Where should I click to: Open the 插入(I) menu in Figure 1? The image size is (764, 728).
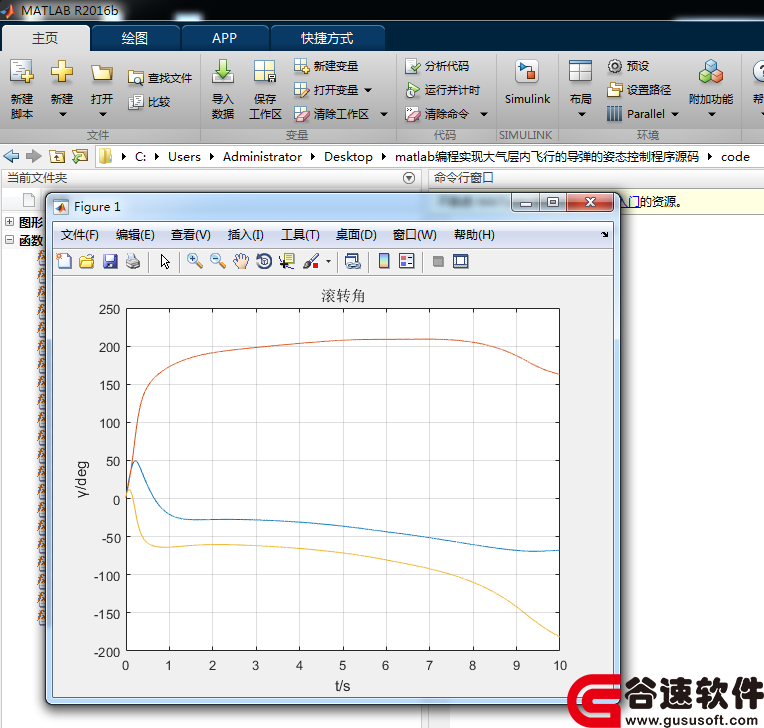click(x=245, y=235)
